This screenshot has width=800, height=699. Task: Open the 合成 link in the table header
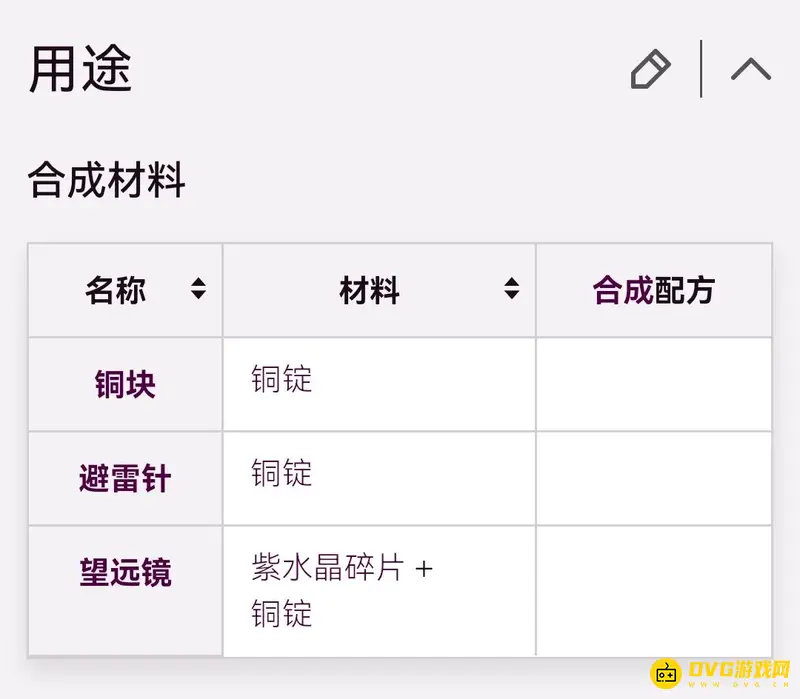(x=622, y=291)
